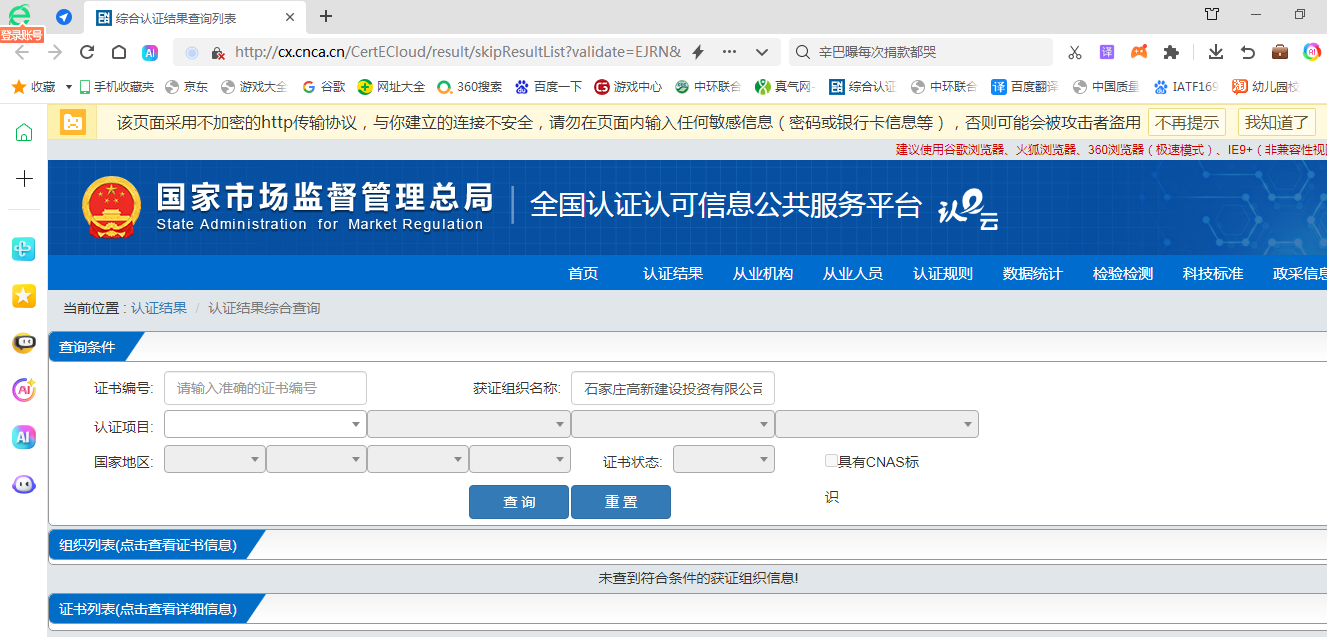Open the puzzle-piece extensions manager
Screen dimensions: 1327x637
1171,52
